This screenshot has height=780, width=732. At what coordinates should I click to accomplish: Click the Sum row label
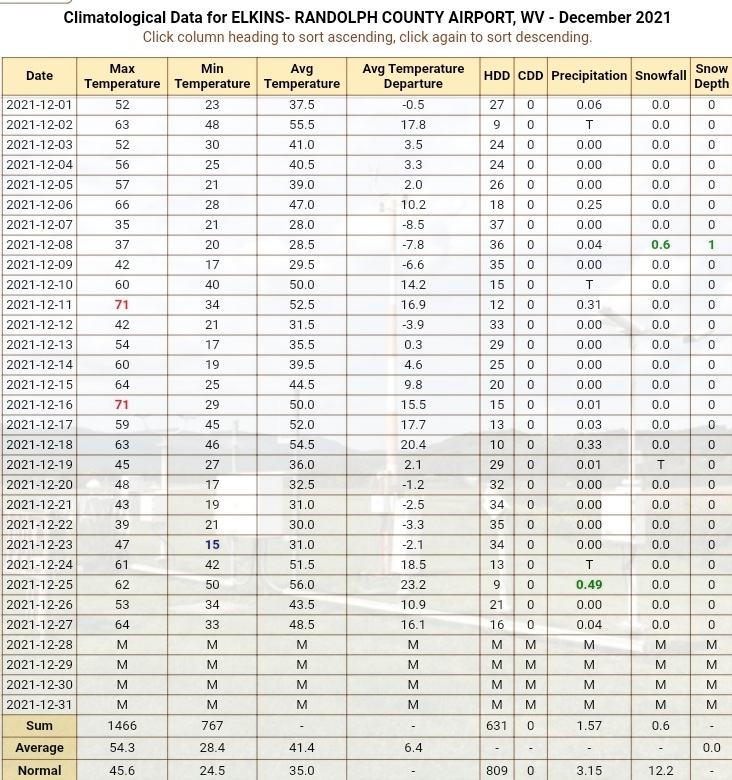click(x=39, y=726)
